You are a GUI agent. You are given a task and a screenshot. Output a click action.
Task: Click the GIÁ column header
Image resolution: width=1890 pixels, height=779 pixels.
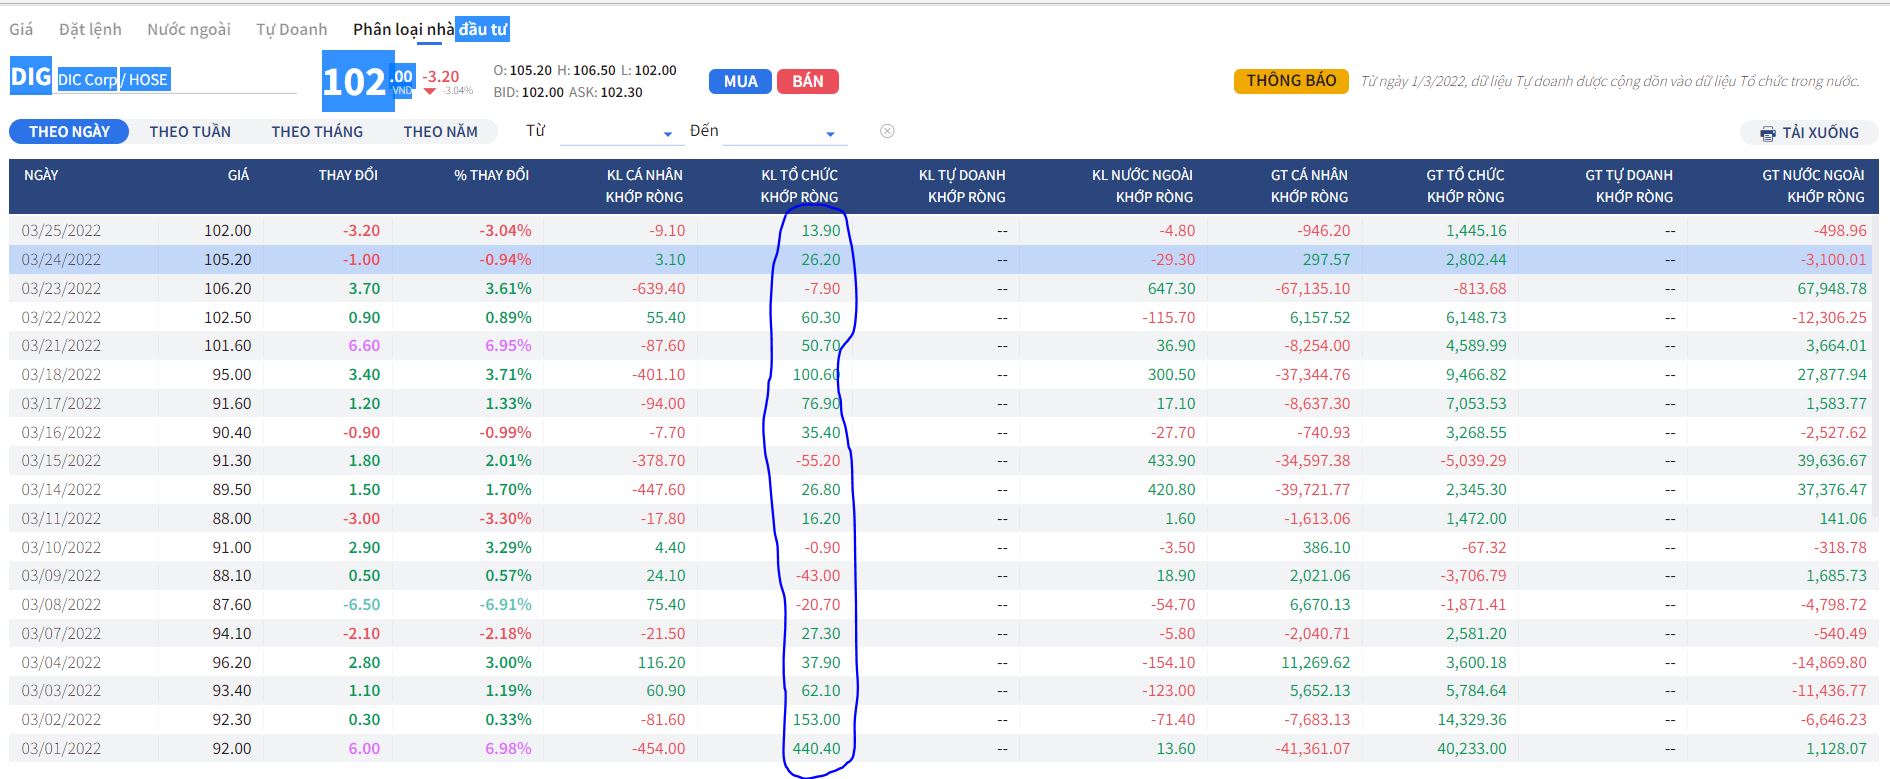coord(238,175)
